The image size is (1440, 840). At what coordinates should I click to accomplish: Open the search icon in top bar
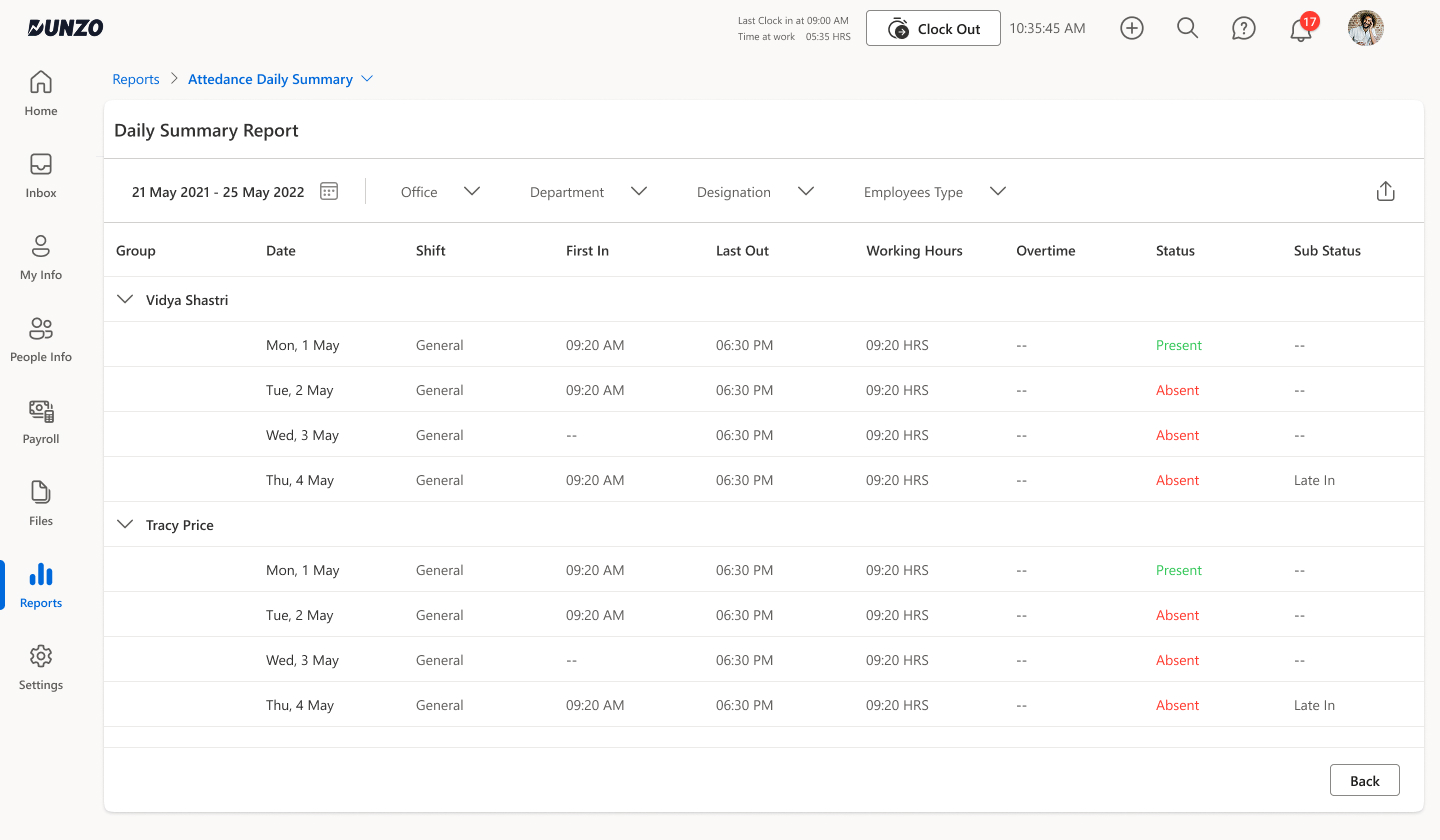1187,28
